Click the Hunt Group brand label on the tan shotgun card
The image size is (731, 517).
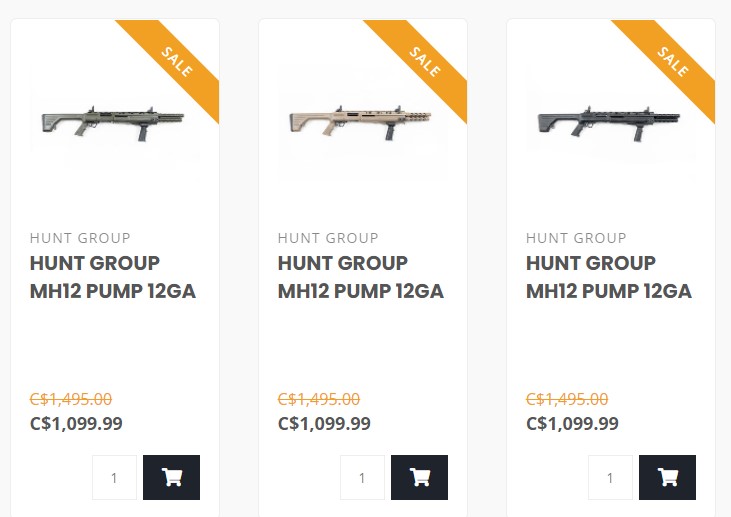coord(328,238)
